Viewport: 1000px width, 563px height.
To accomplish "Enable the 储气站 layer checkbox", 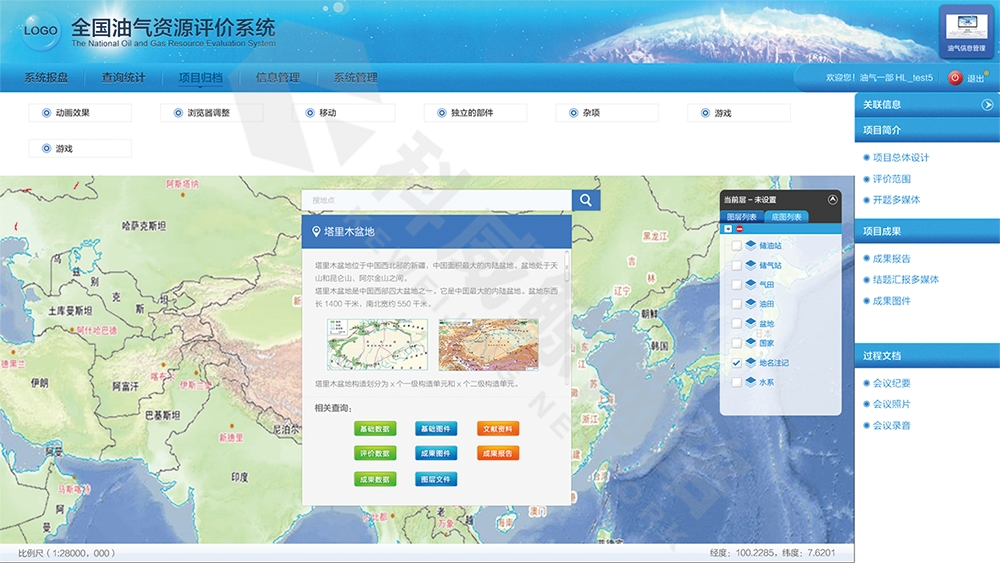I will point(736,265).
